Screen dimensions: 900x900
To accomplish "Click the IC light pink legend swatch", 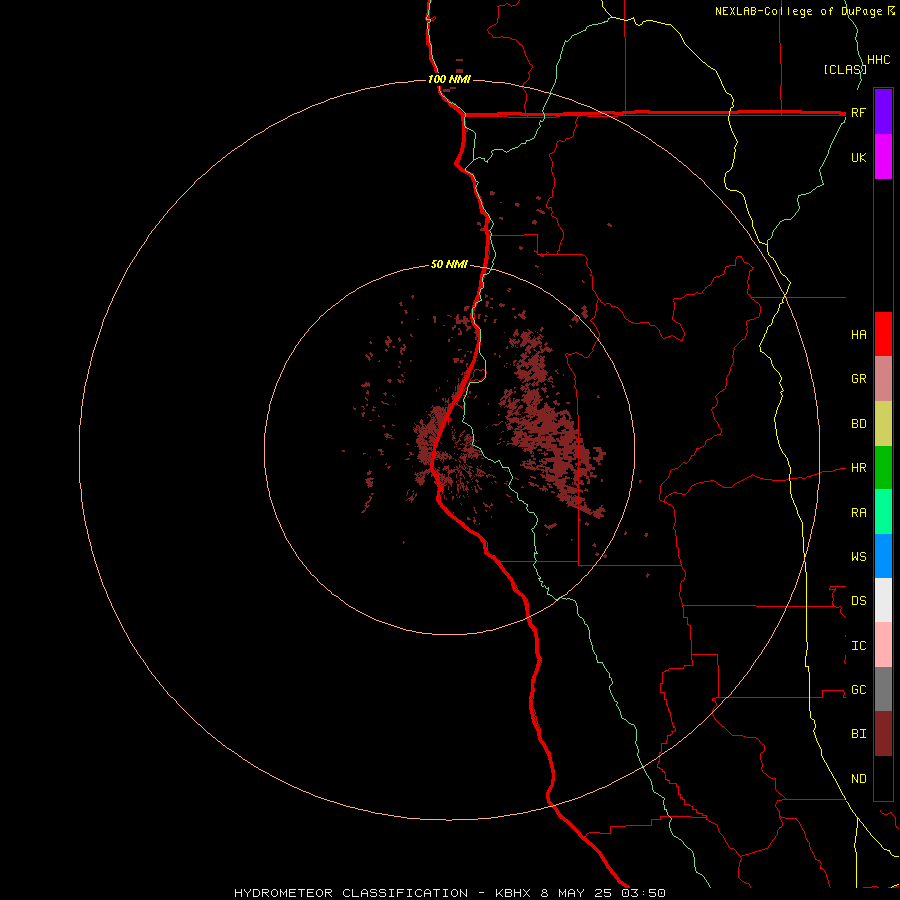I will (883, 645).
